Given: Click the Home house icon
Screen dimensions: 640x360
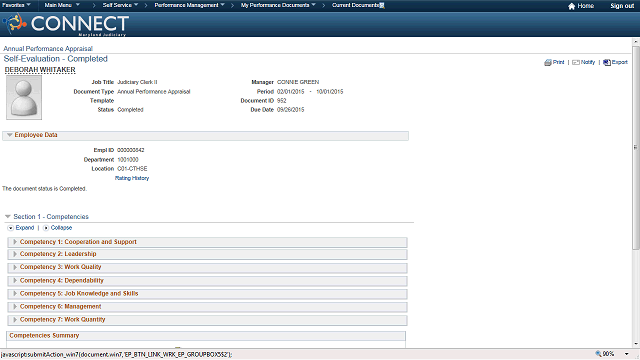Looking at the screenshot, I should tap(571, 6).
